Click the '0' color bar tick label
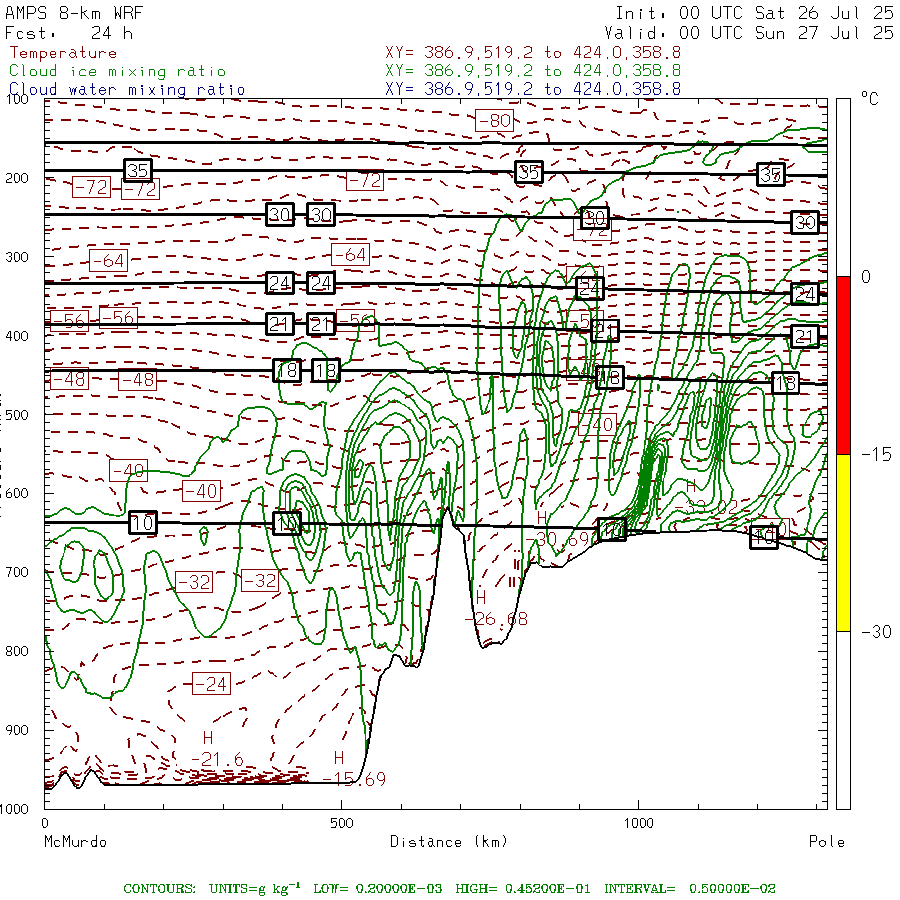Screen dimensions: 900x900 click(x=866, y=277)
